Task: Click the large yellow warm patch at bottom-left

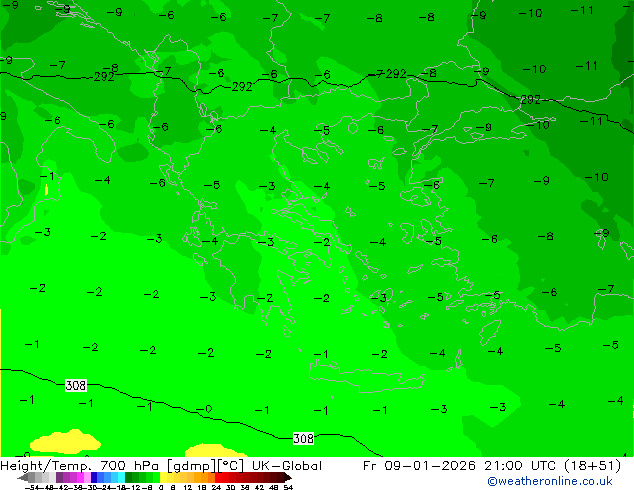Action: pyautogui.click(x=66, y=441)
